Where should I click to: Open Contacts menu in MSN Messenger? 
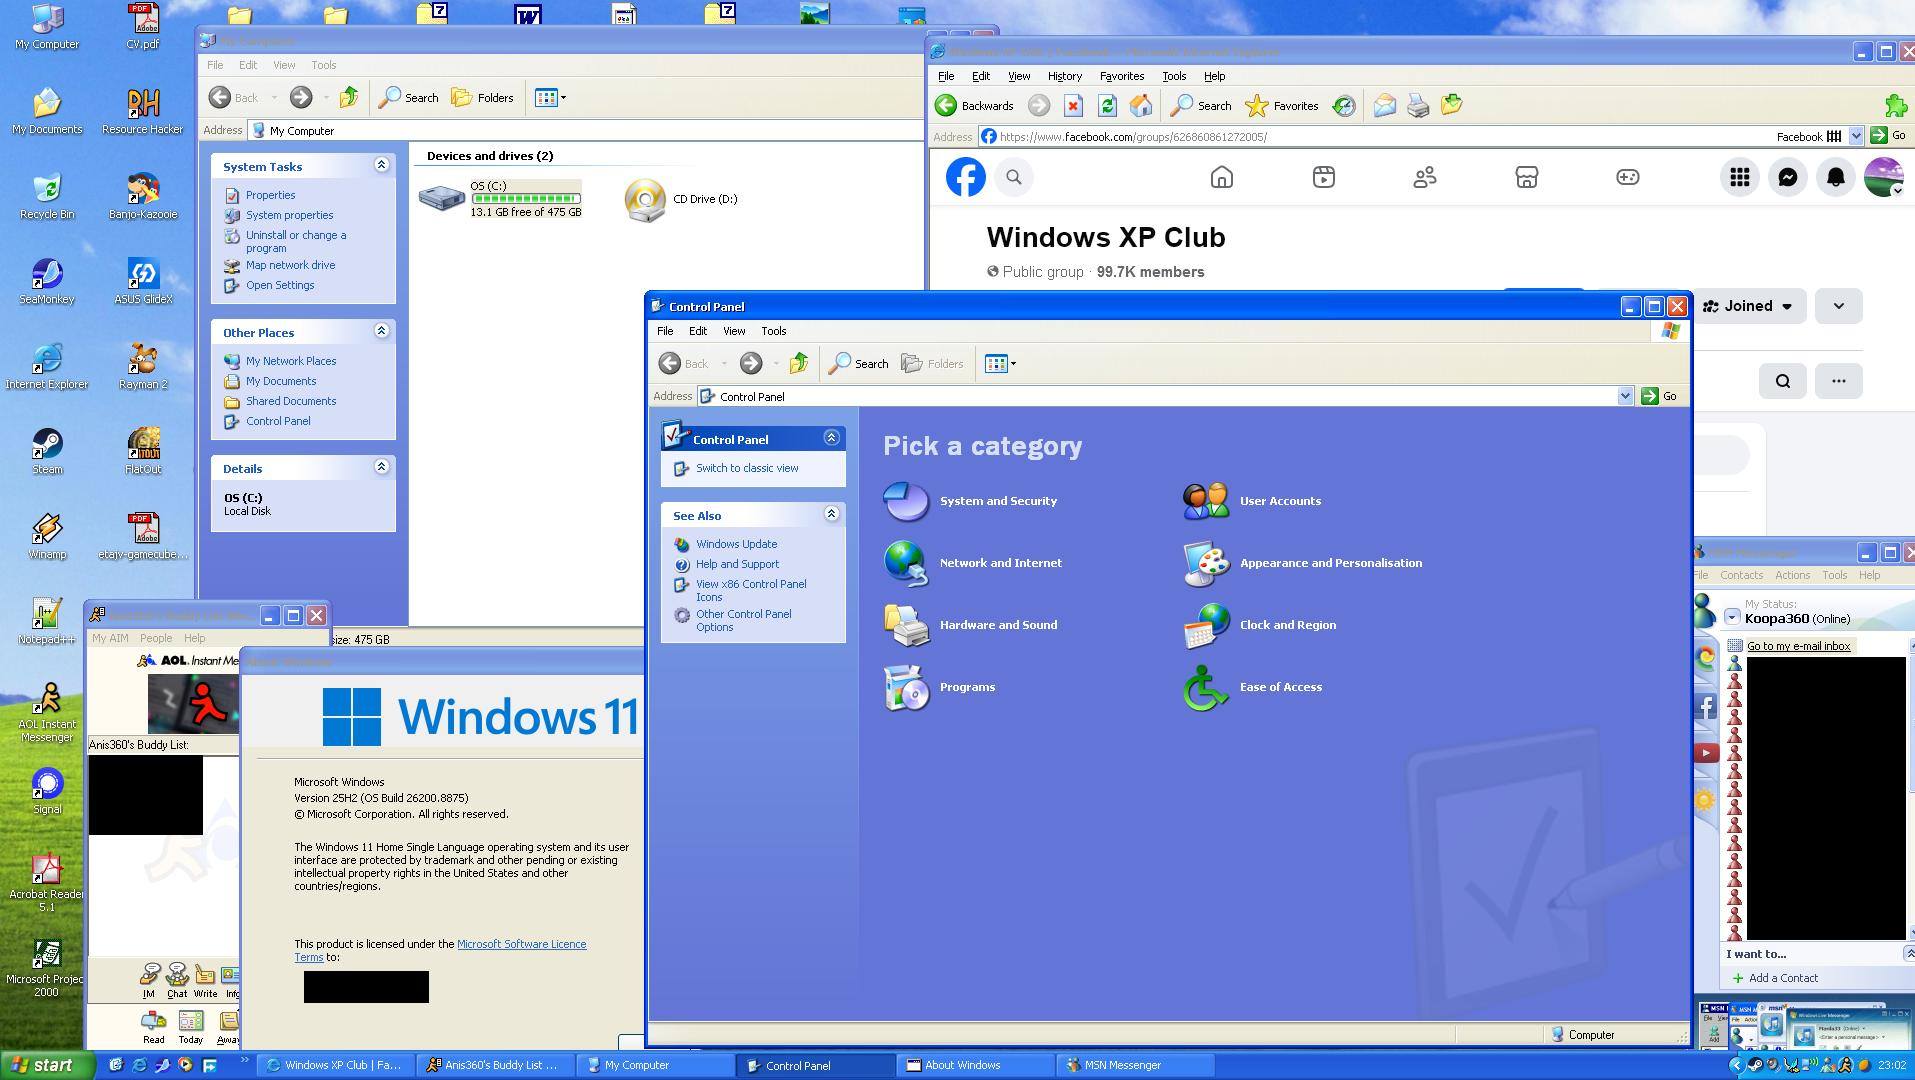[1741, 575]
